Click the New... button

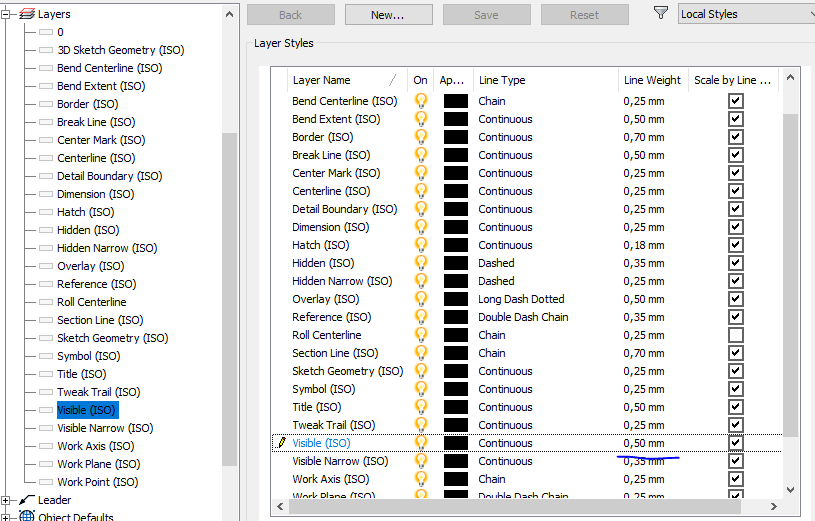tap(388, 15)
